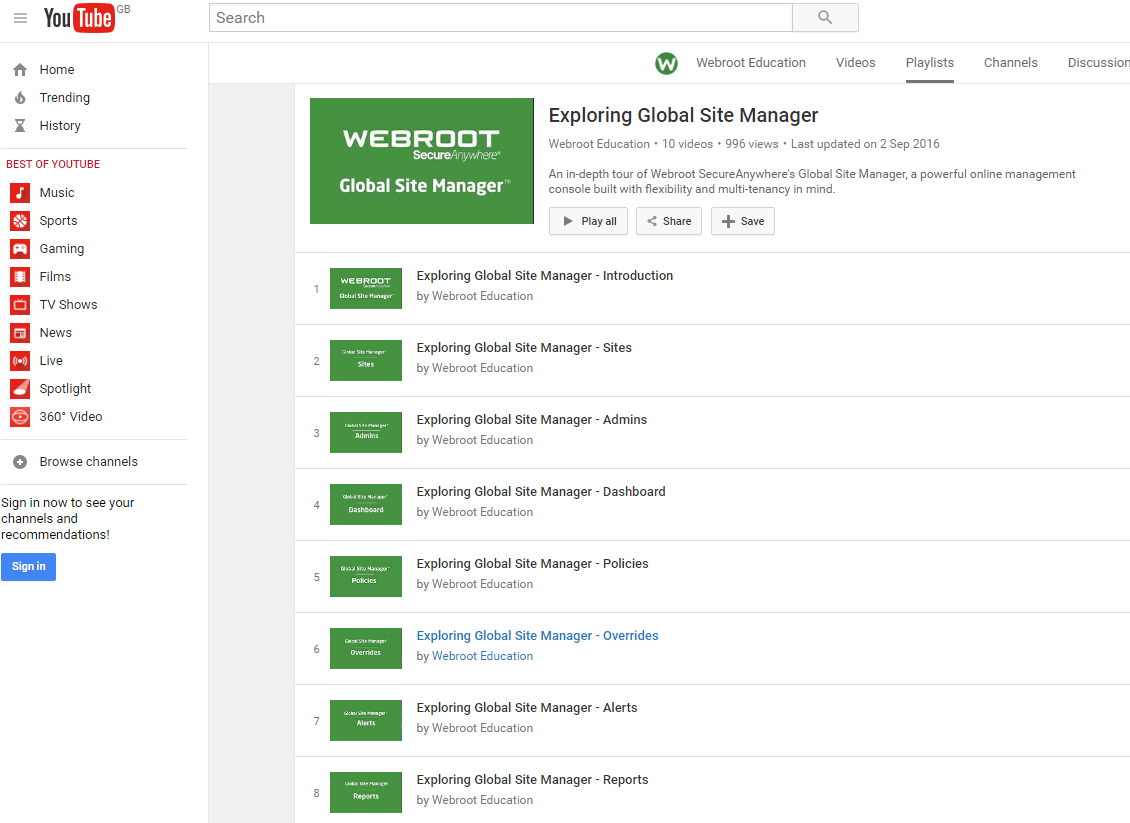Image resolution: width=1130 pixels, height=823 pixels.
Task: Open the History sidebar link
Action: coord(60,125)
